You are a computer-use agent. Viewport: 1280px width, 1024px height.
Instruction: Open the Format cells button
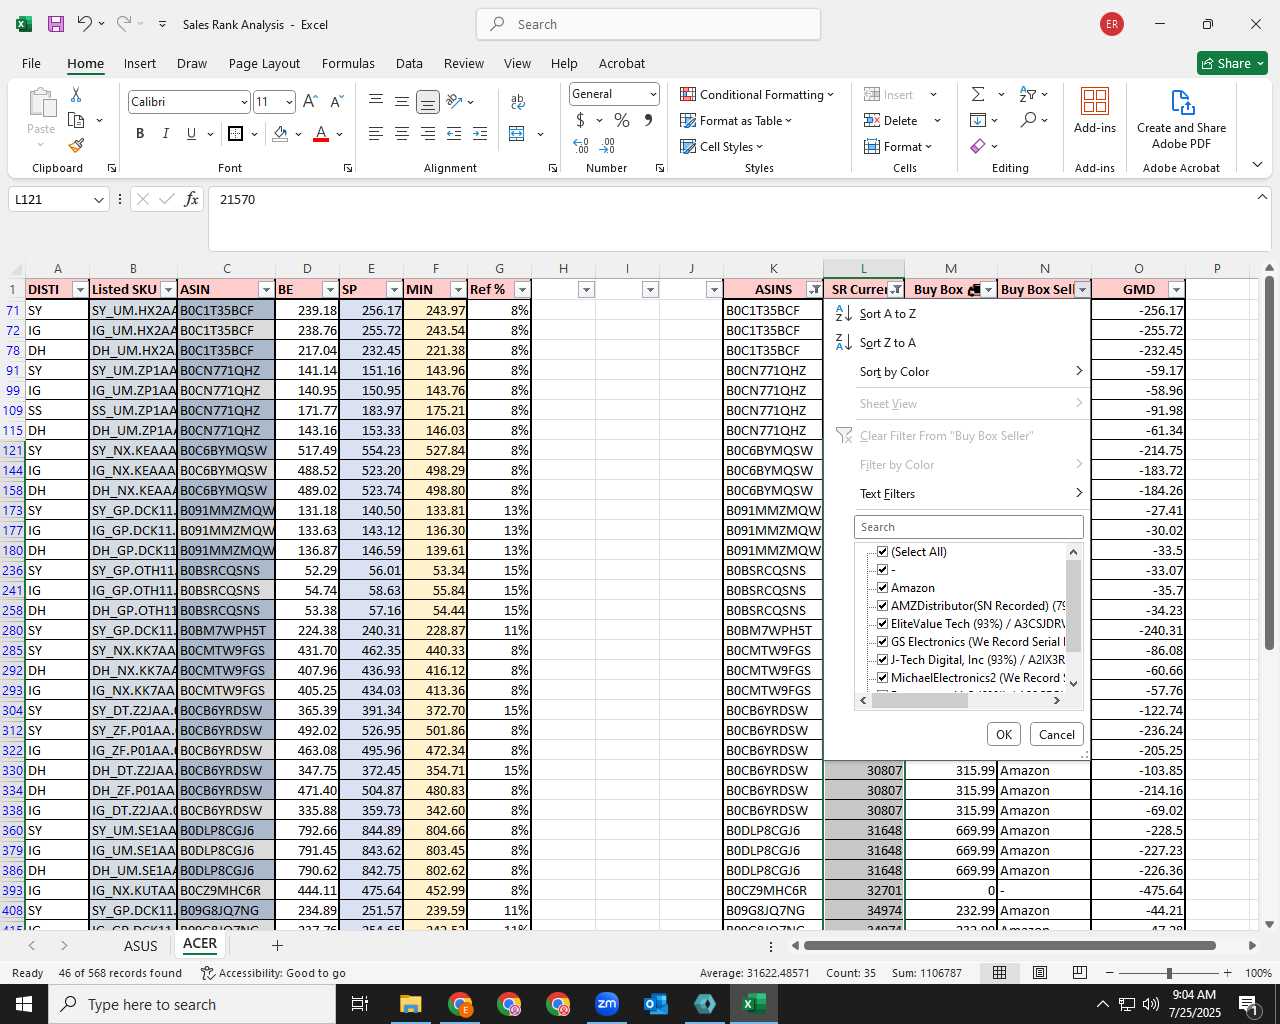tap(898, 146)
